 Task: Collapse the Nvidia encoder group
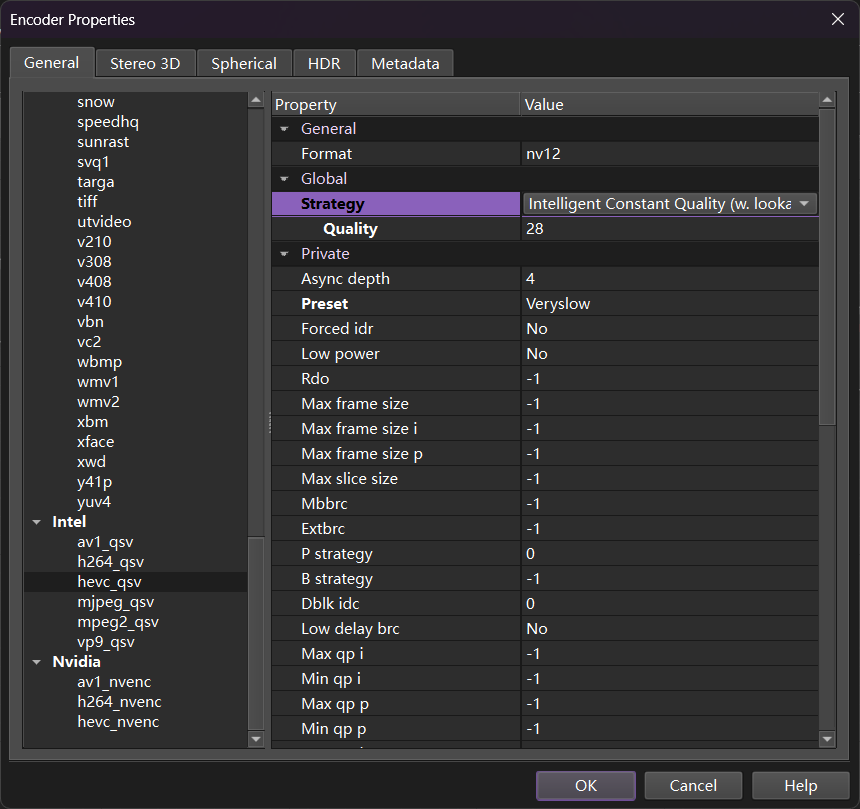(37, 662)
